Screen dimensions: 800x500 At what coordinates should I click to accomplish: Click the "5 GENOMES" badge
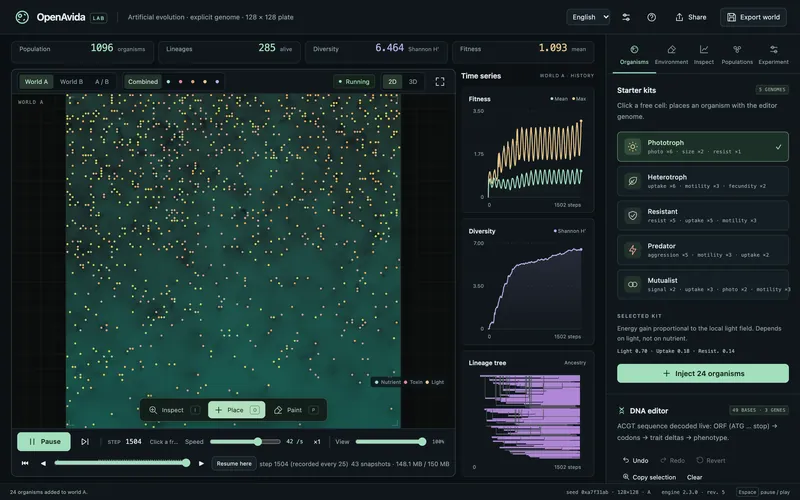click(x=772, y=90)
